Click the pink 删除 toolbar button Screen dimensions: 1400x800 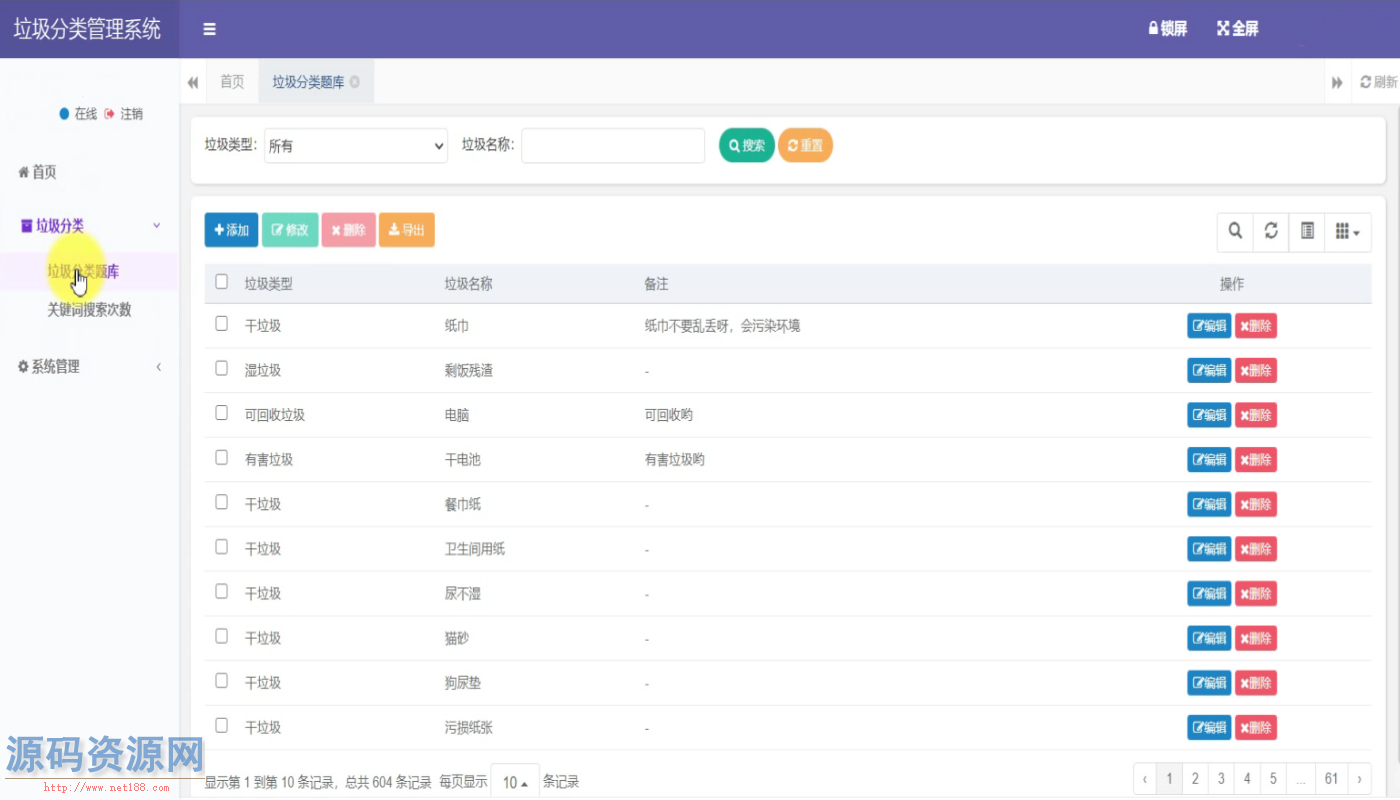pyautogui.click(x=348, y=230)
